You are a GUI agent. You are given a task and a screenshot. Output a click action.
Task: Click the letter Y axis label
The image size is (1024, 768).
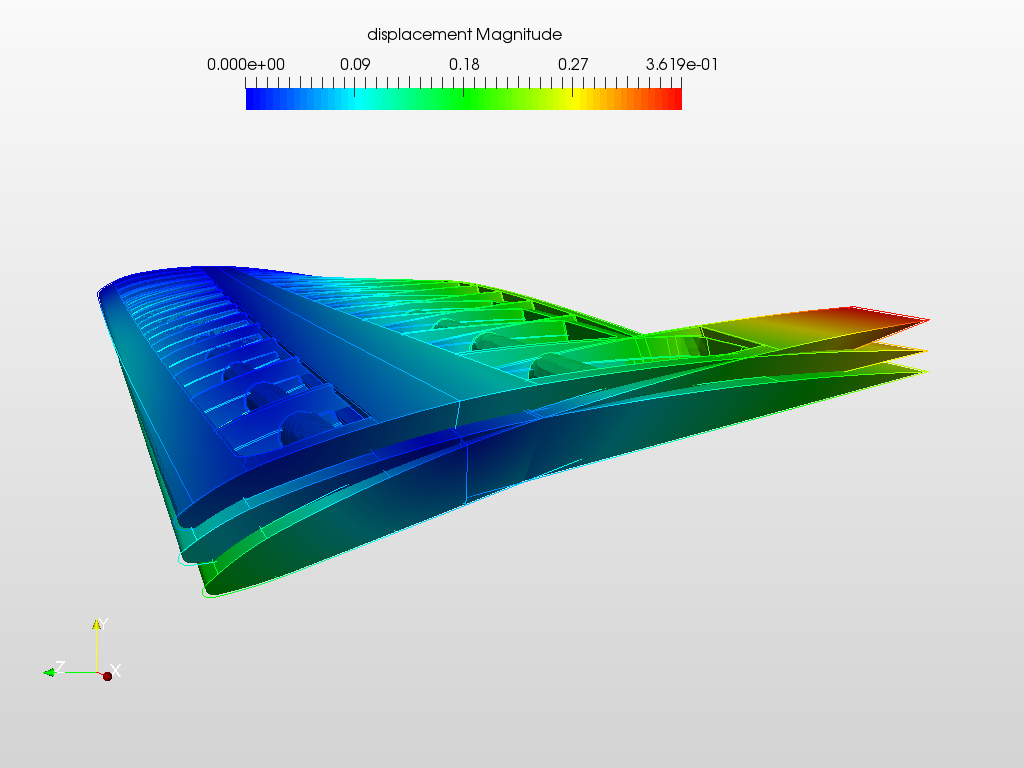(x=104, y=624)
